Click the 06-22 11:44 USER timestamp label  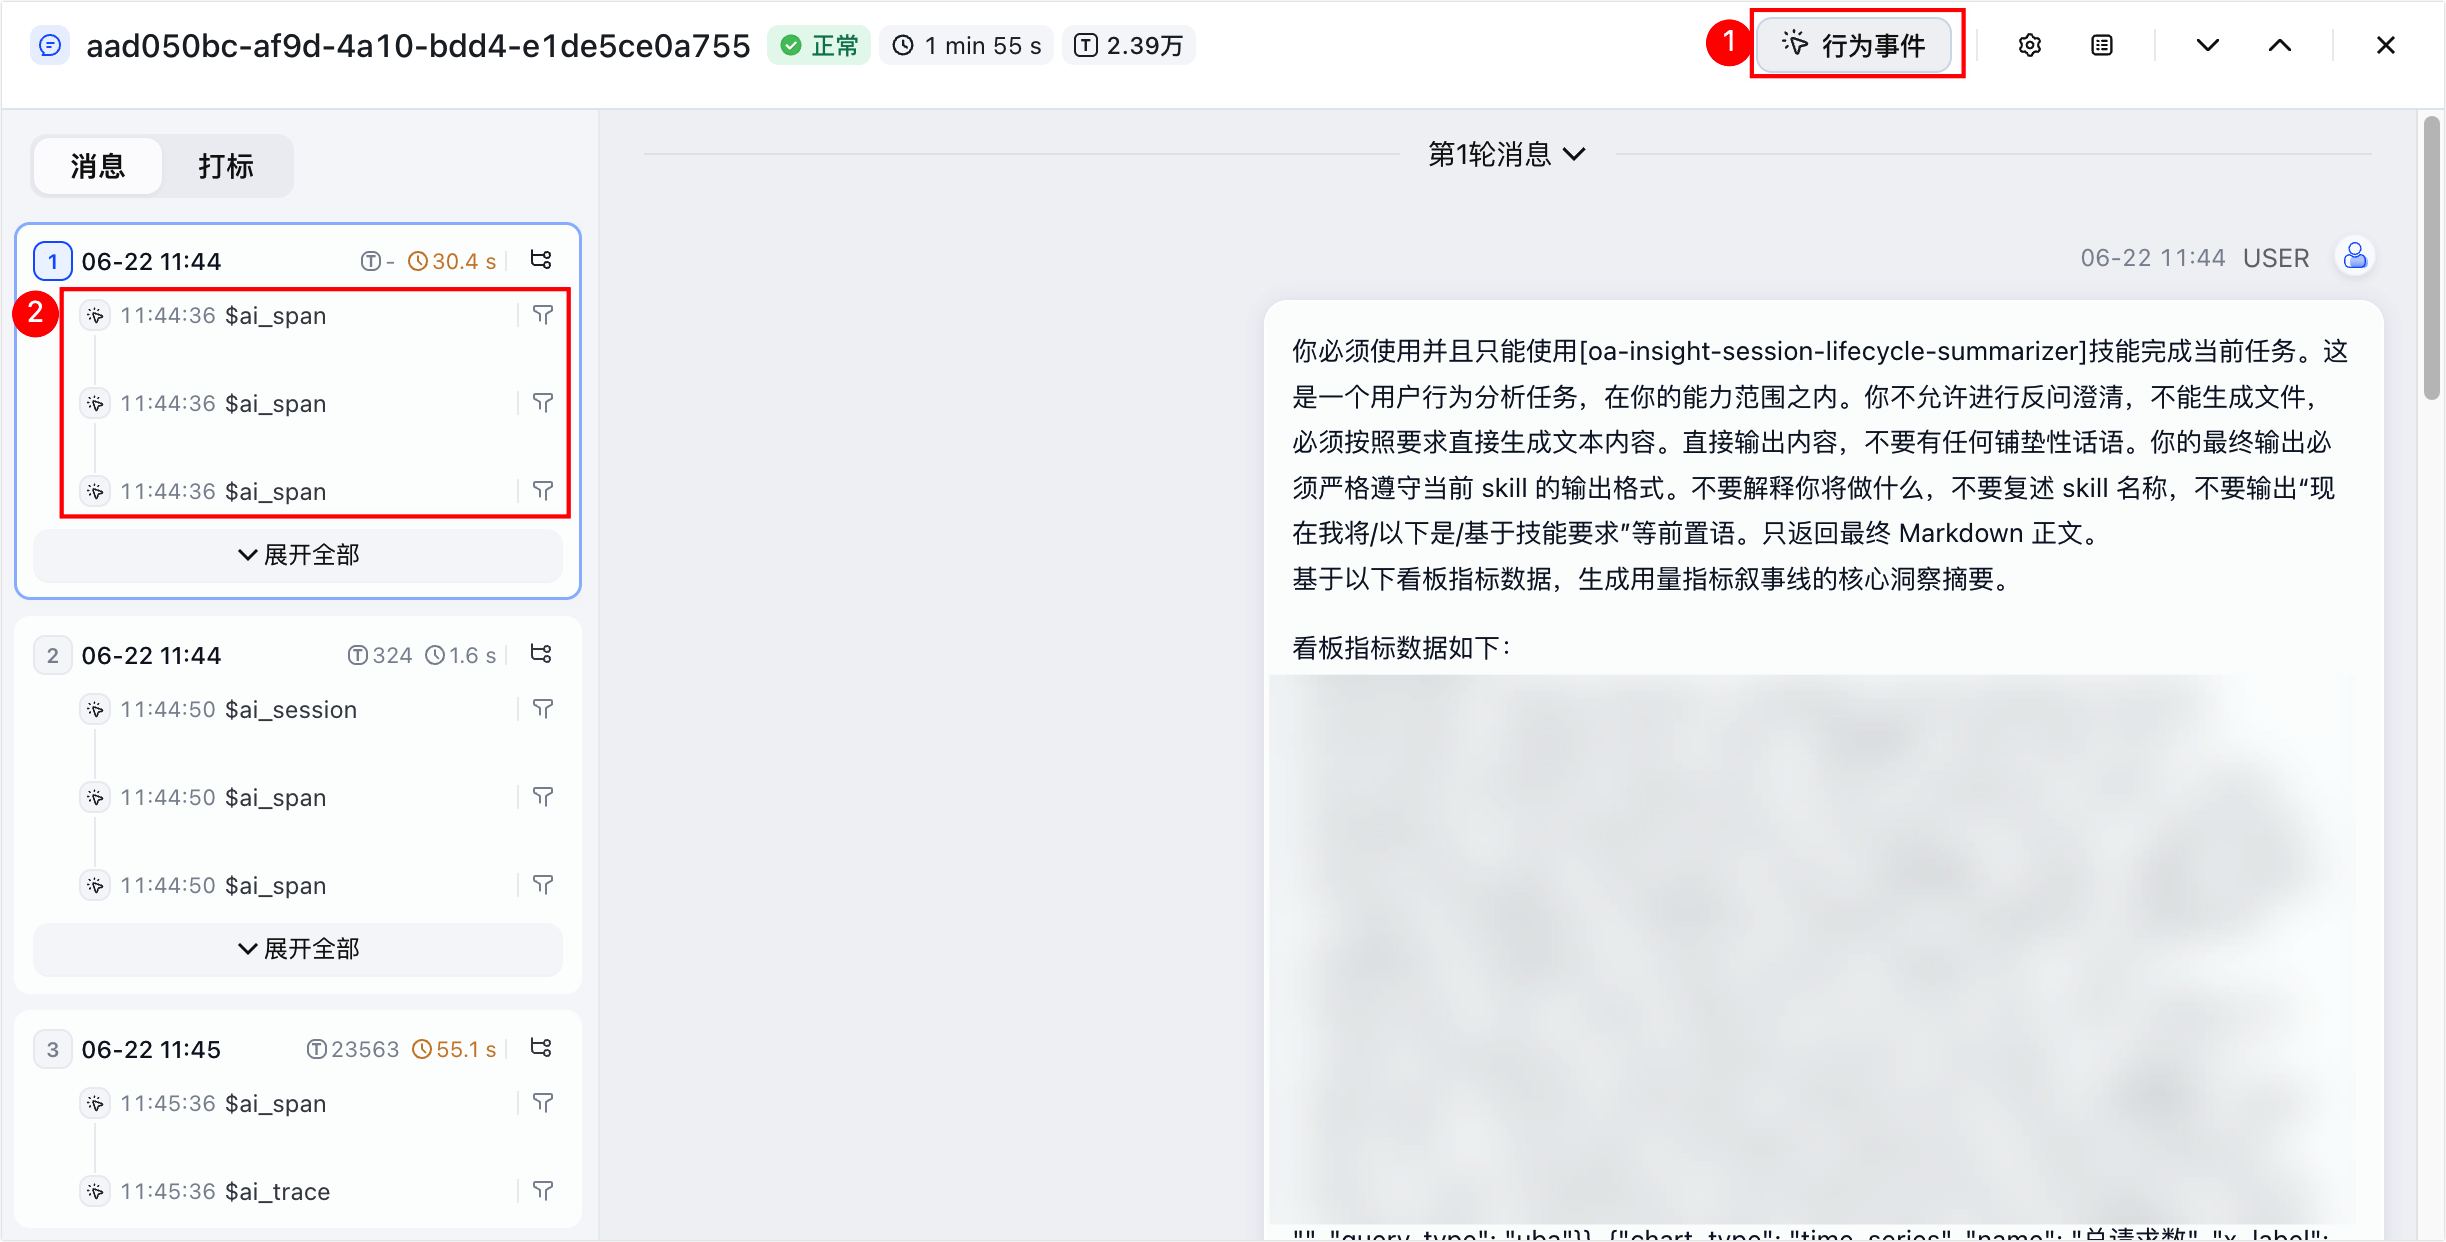[2195, 258]
